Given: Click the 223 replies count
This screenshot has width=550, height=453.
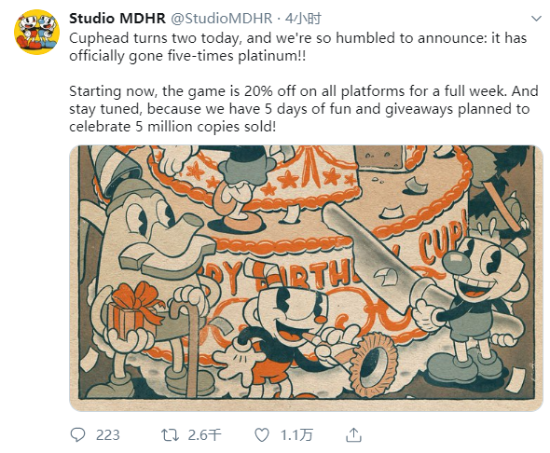Looking at the screenshot, I should (x=108, y=435).
